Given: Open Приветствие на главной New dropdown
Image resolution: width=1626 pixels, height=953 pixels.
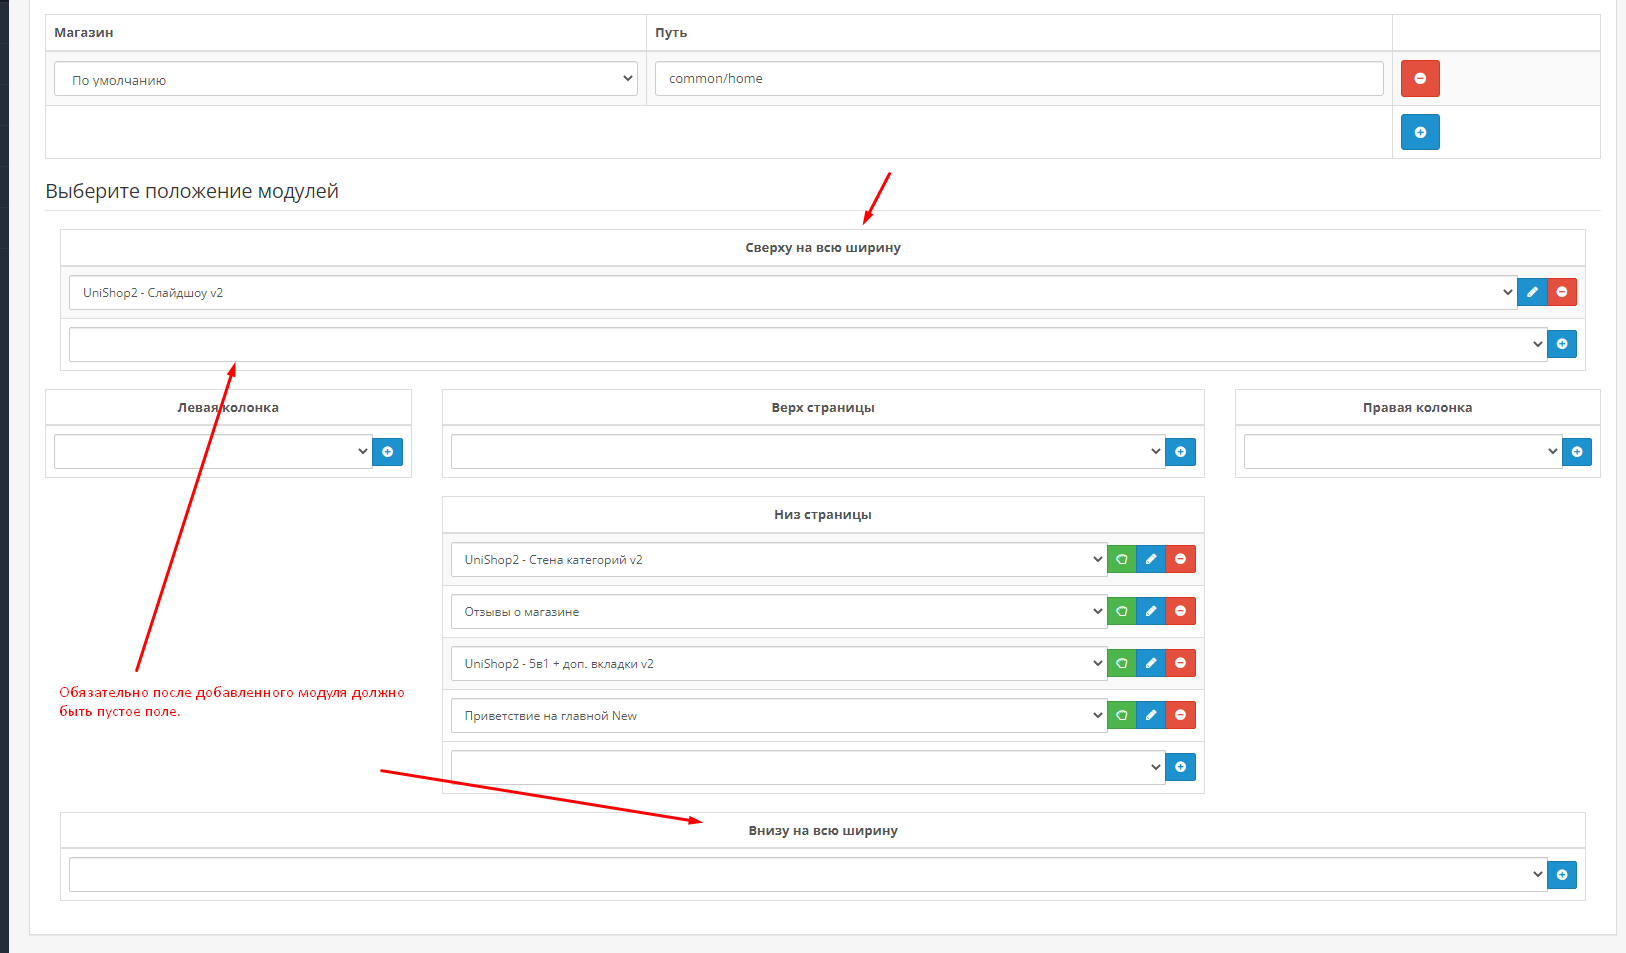Looking at the screenshot, I should 779,716.
